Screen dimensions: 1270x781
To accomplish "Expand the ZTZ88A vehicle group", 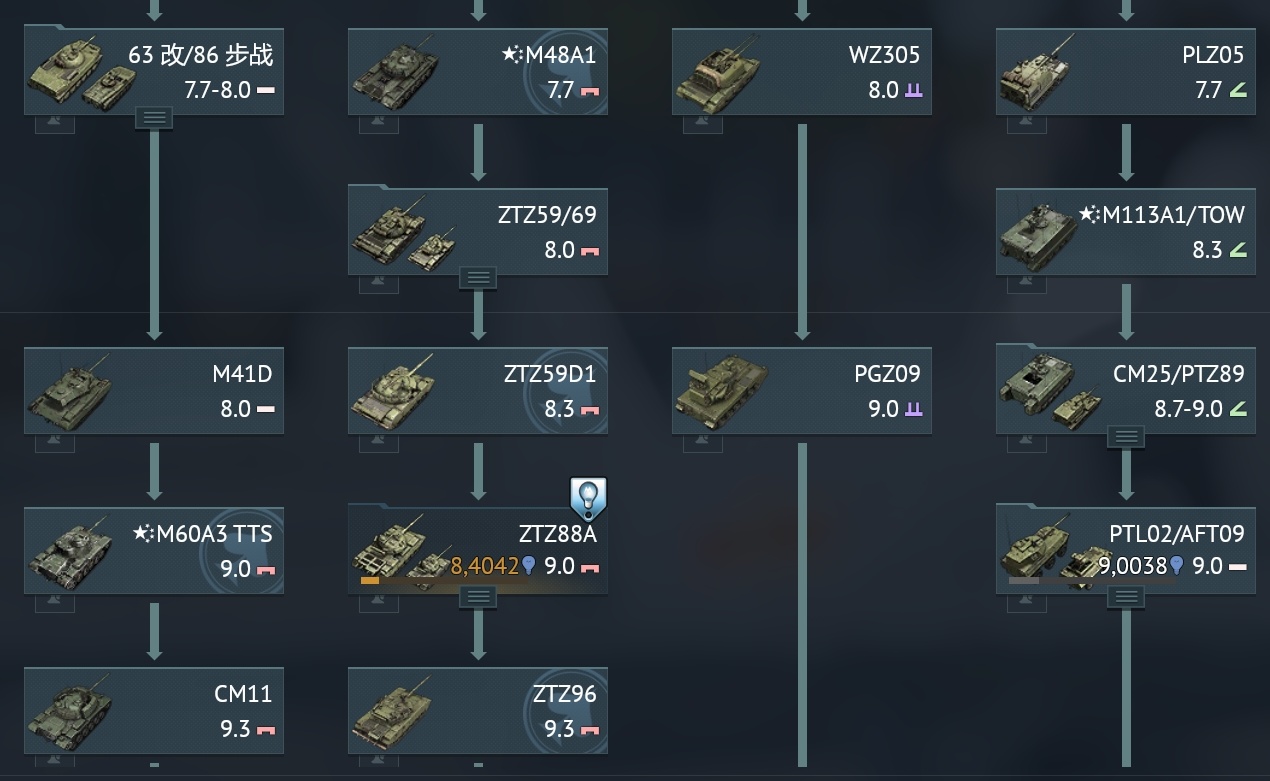I will pos(478,597).
